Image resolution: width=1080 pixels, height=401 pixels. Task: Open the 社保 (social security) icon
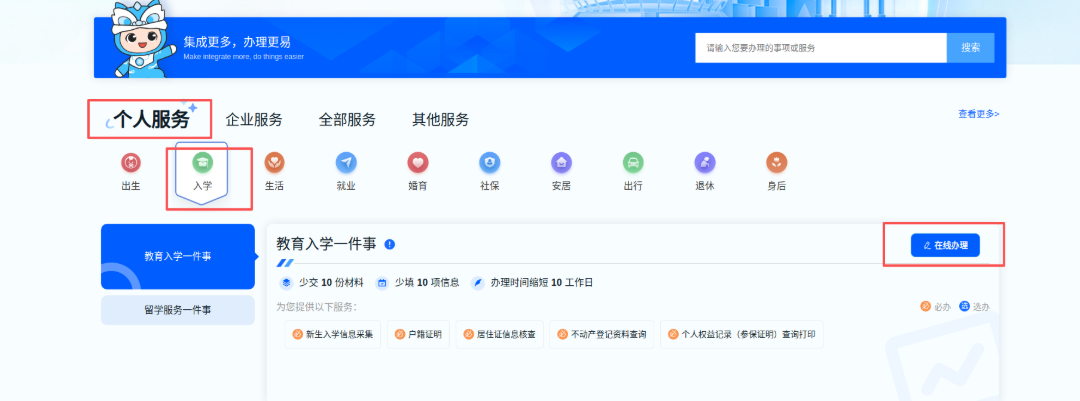pos(489,163)
